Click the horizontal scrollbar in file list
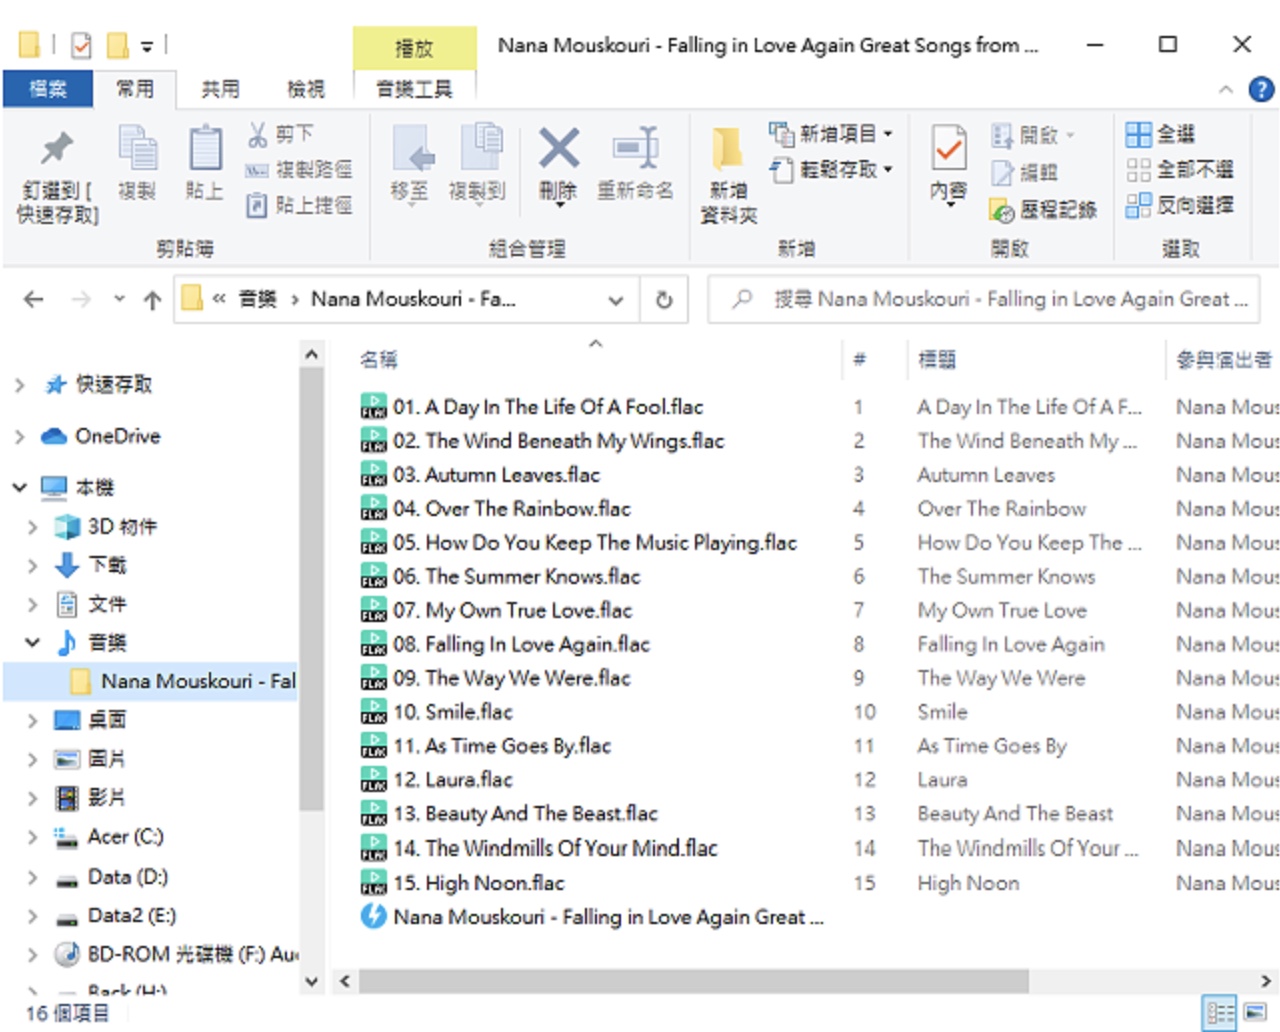This screenshot has width=1280, height=1032. coord(694,981)
